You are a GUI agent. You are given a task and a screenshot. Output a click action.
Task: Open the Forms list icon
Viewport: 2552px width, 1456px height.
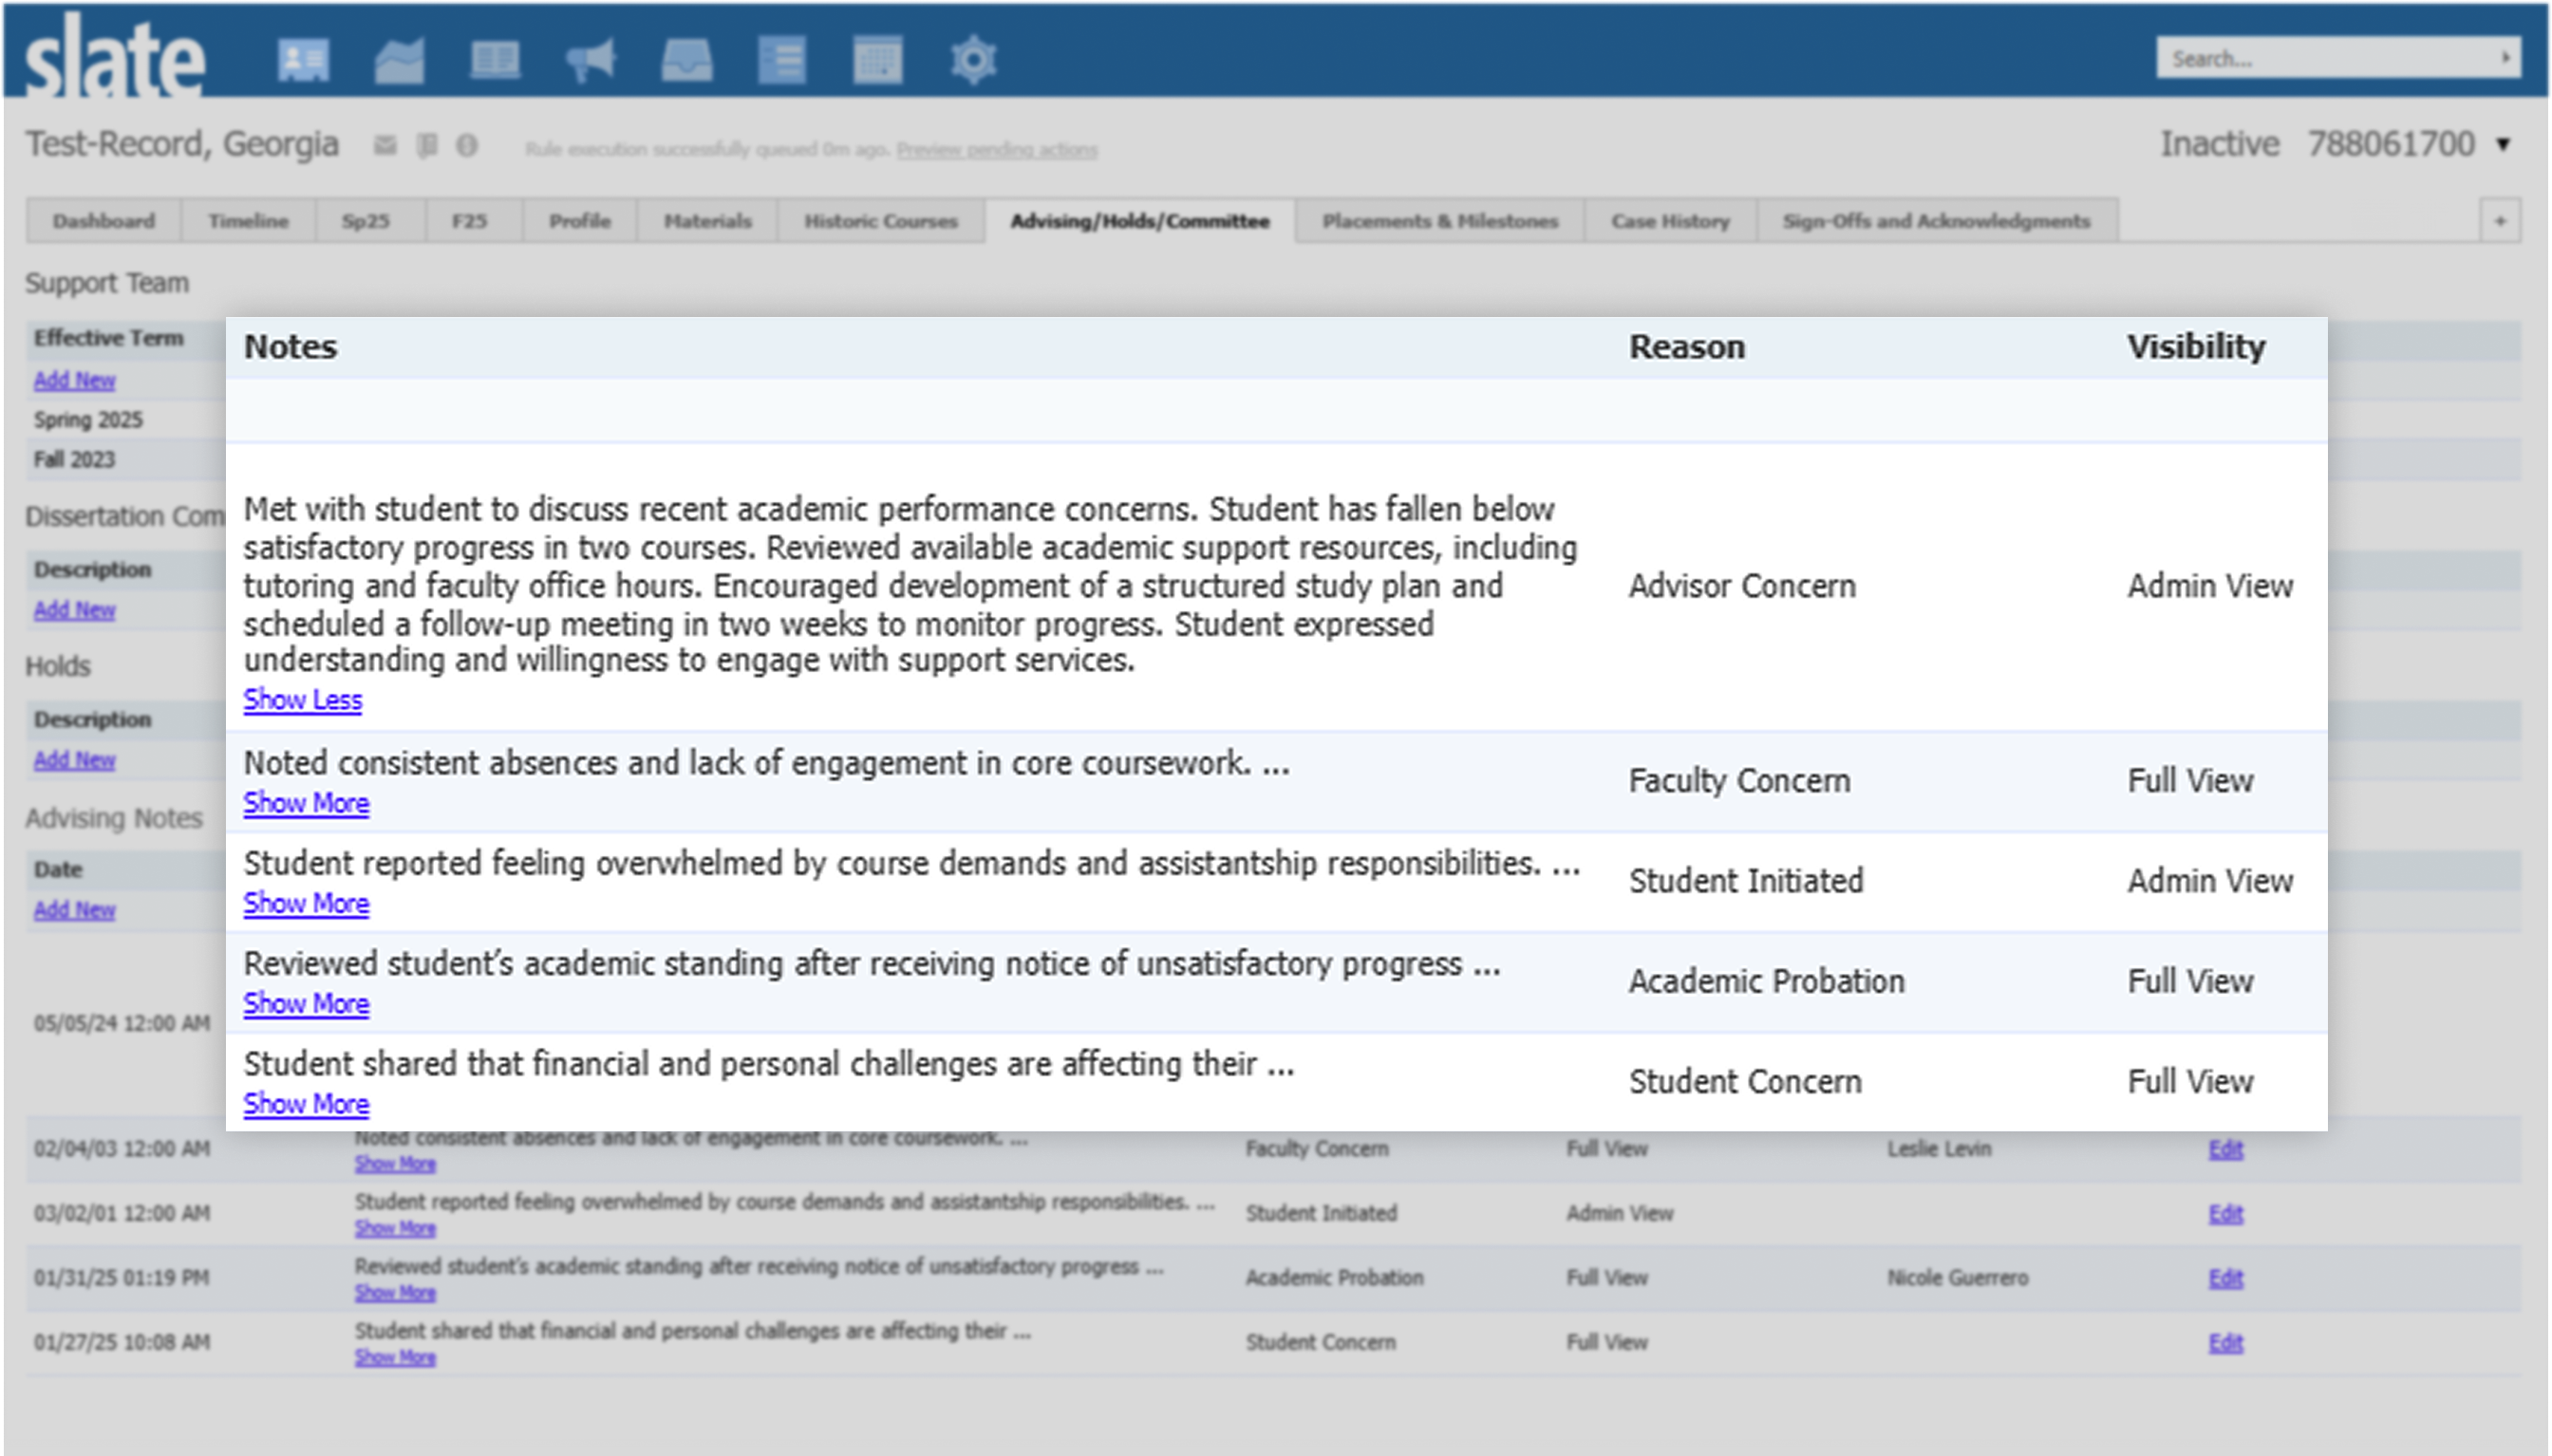(782, 60)
